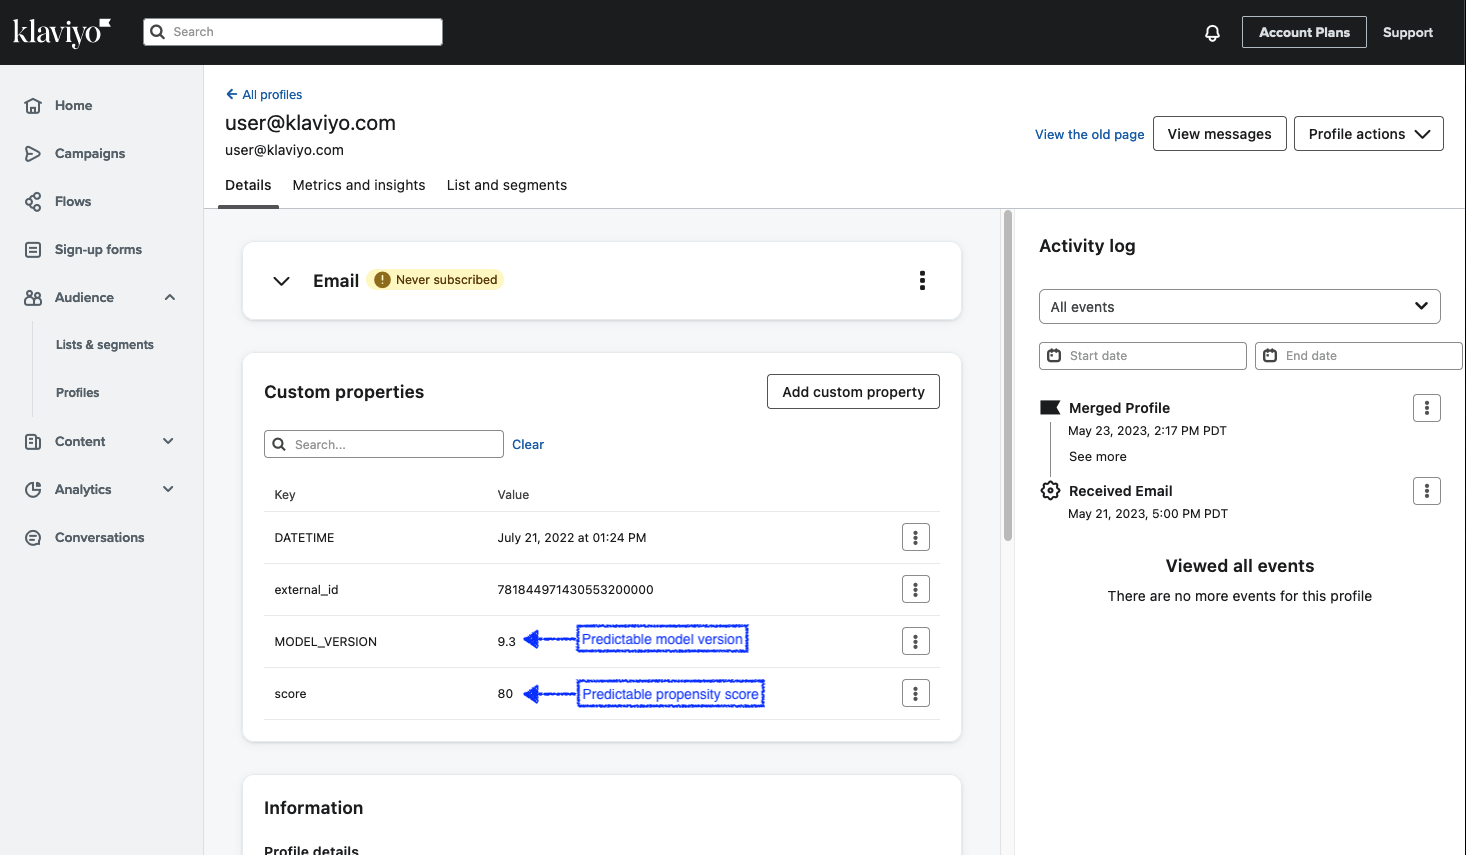Click the View messages button
This screenshot has height=855, width=1466.
click(x=1220, y=134)
